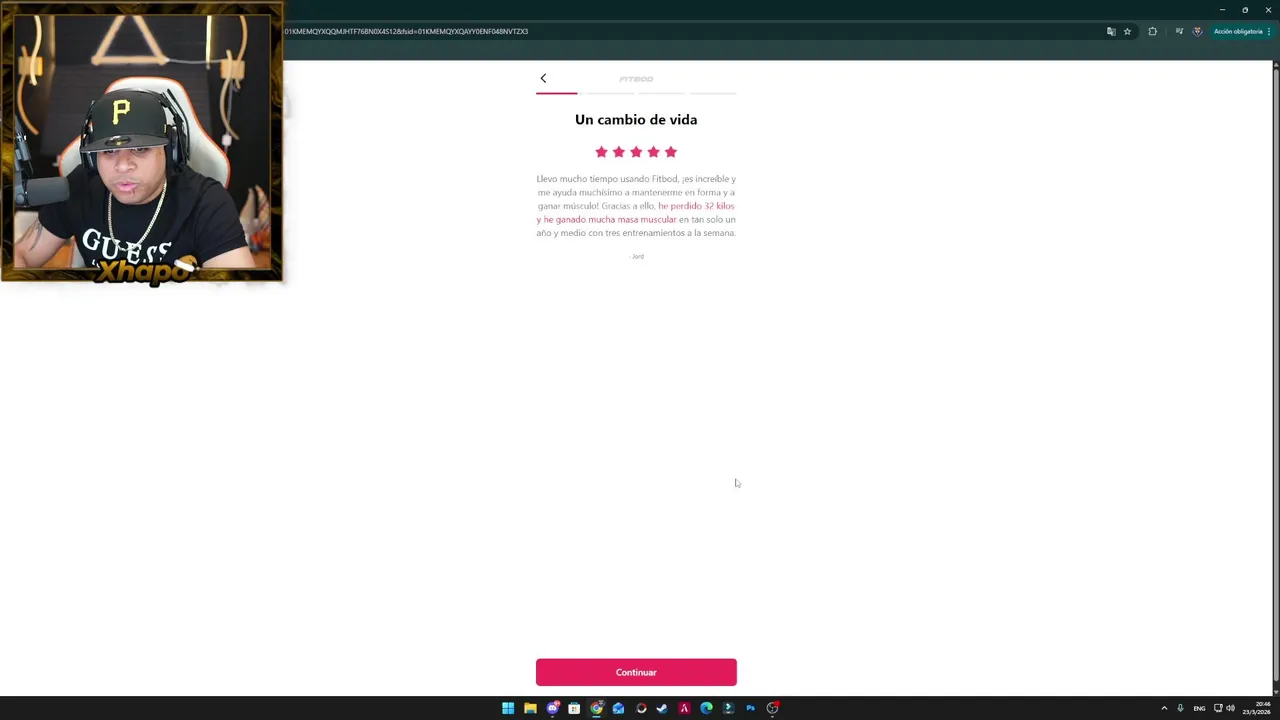The height and width of the screenshot is (720, 1280).
Task: Open the clock and date flyout
Action: pos(1255,708)
